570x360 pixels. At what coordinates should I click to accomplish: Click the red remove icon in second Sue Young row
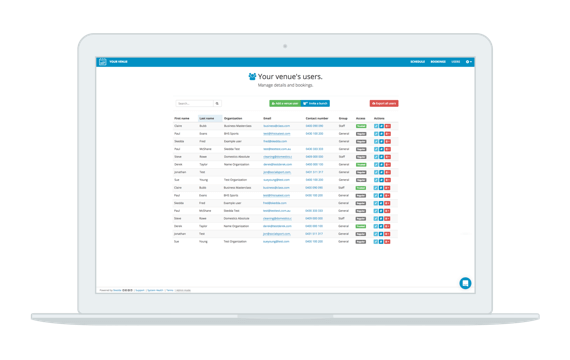[388, 242]
